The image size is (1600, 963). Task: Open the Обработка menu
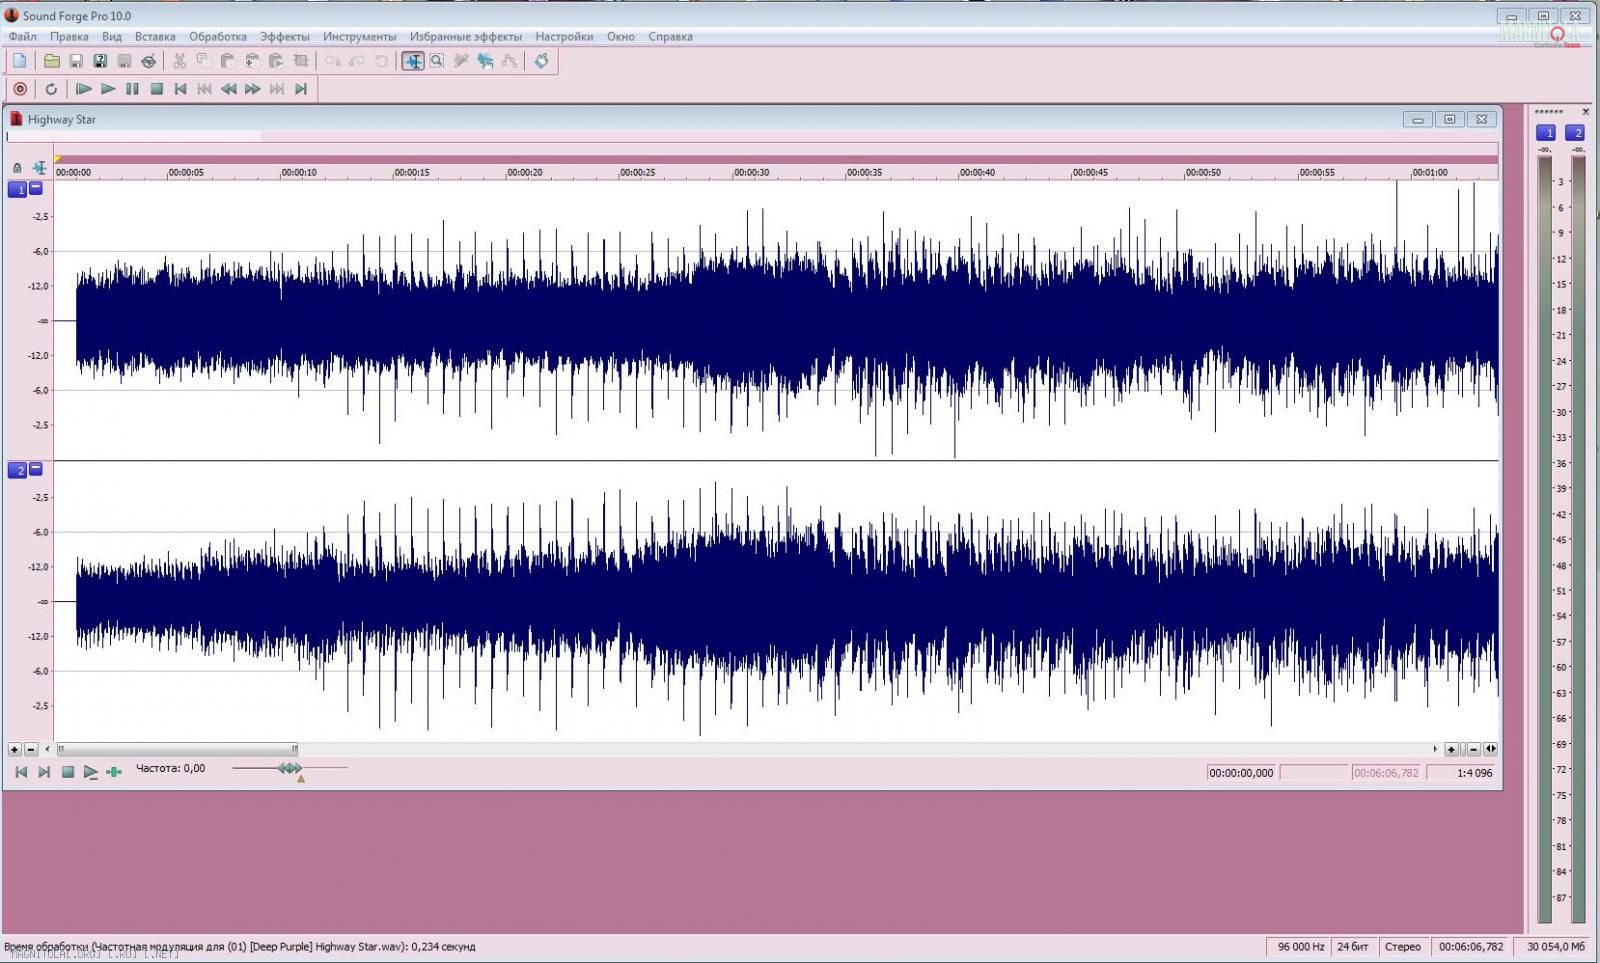point(217,37)
